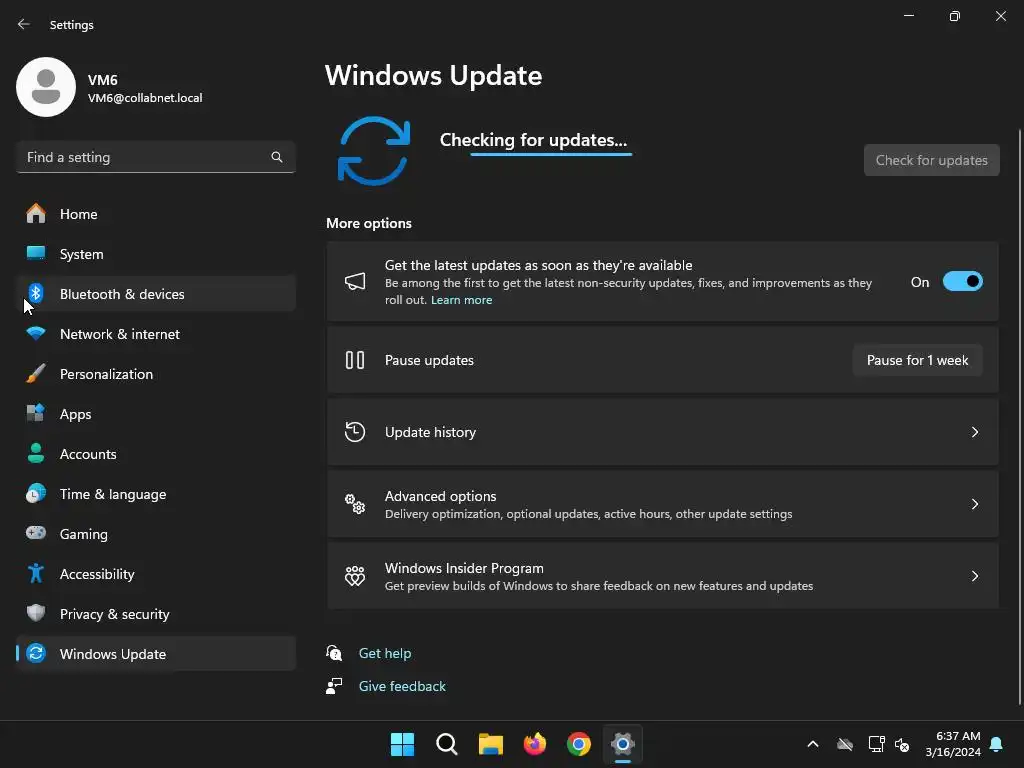Click the Advanced options gears icon
Screen dimensions: 1024x768
[x=355, y=504]
